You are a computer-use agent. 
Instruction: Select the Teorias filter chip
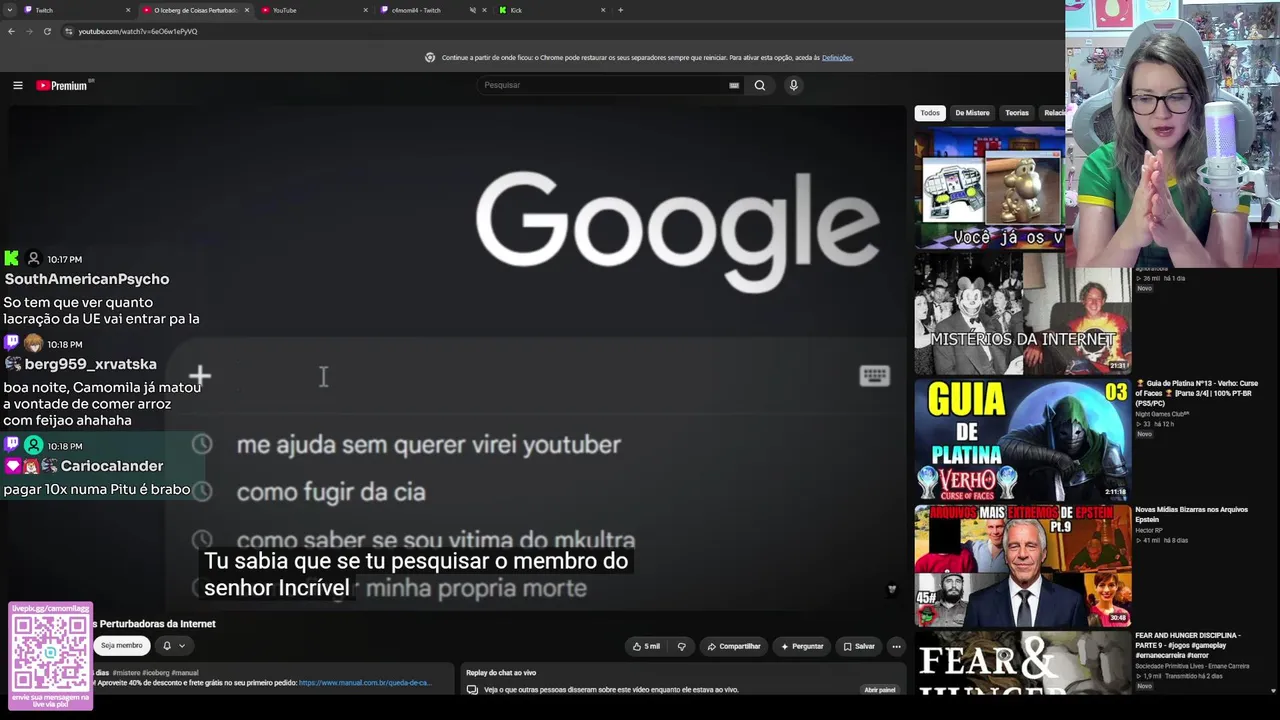pos(1017,113)
